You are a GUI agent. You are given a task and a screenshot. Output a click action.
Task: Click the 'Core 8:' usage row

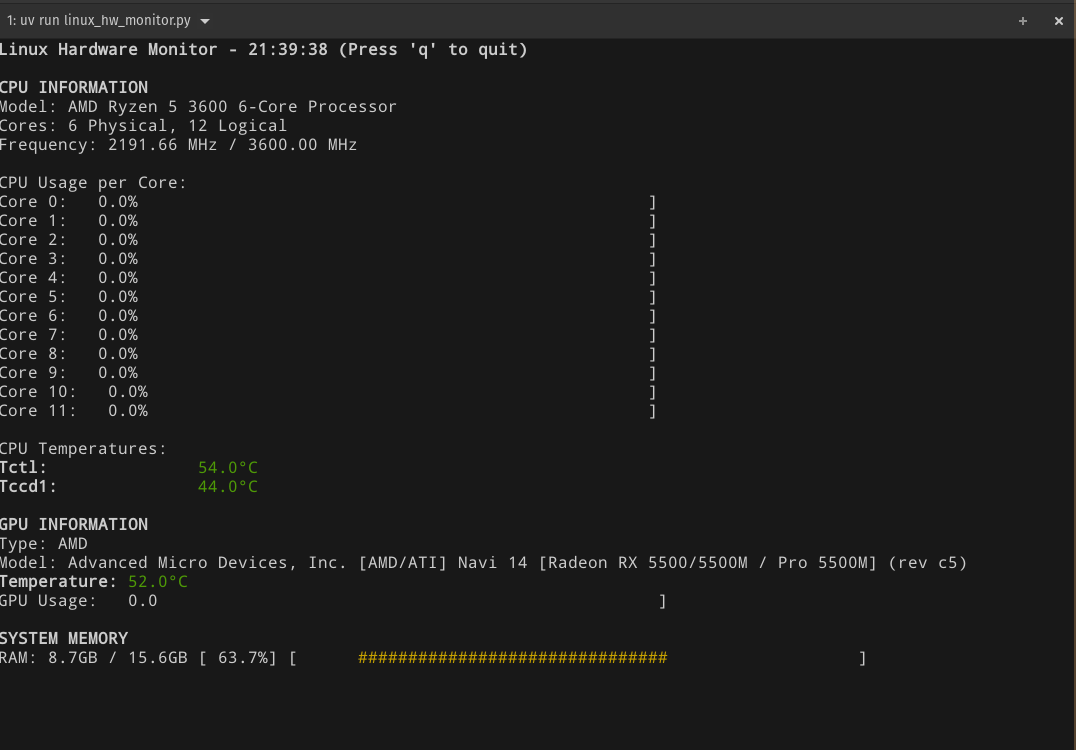coord(328,354)
